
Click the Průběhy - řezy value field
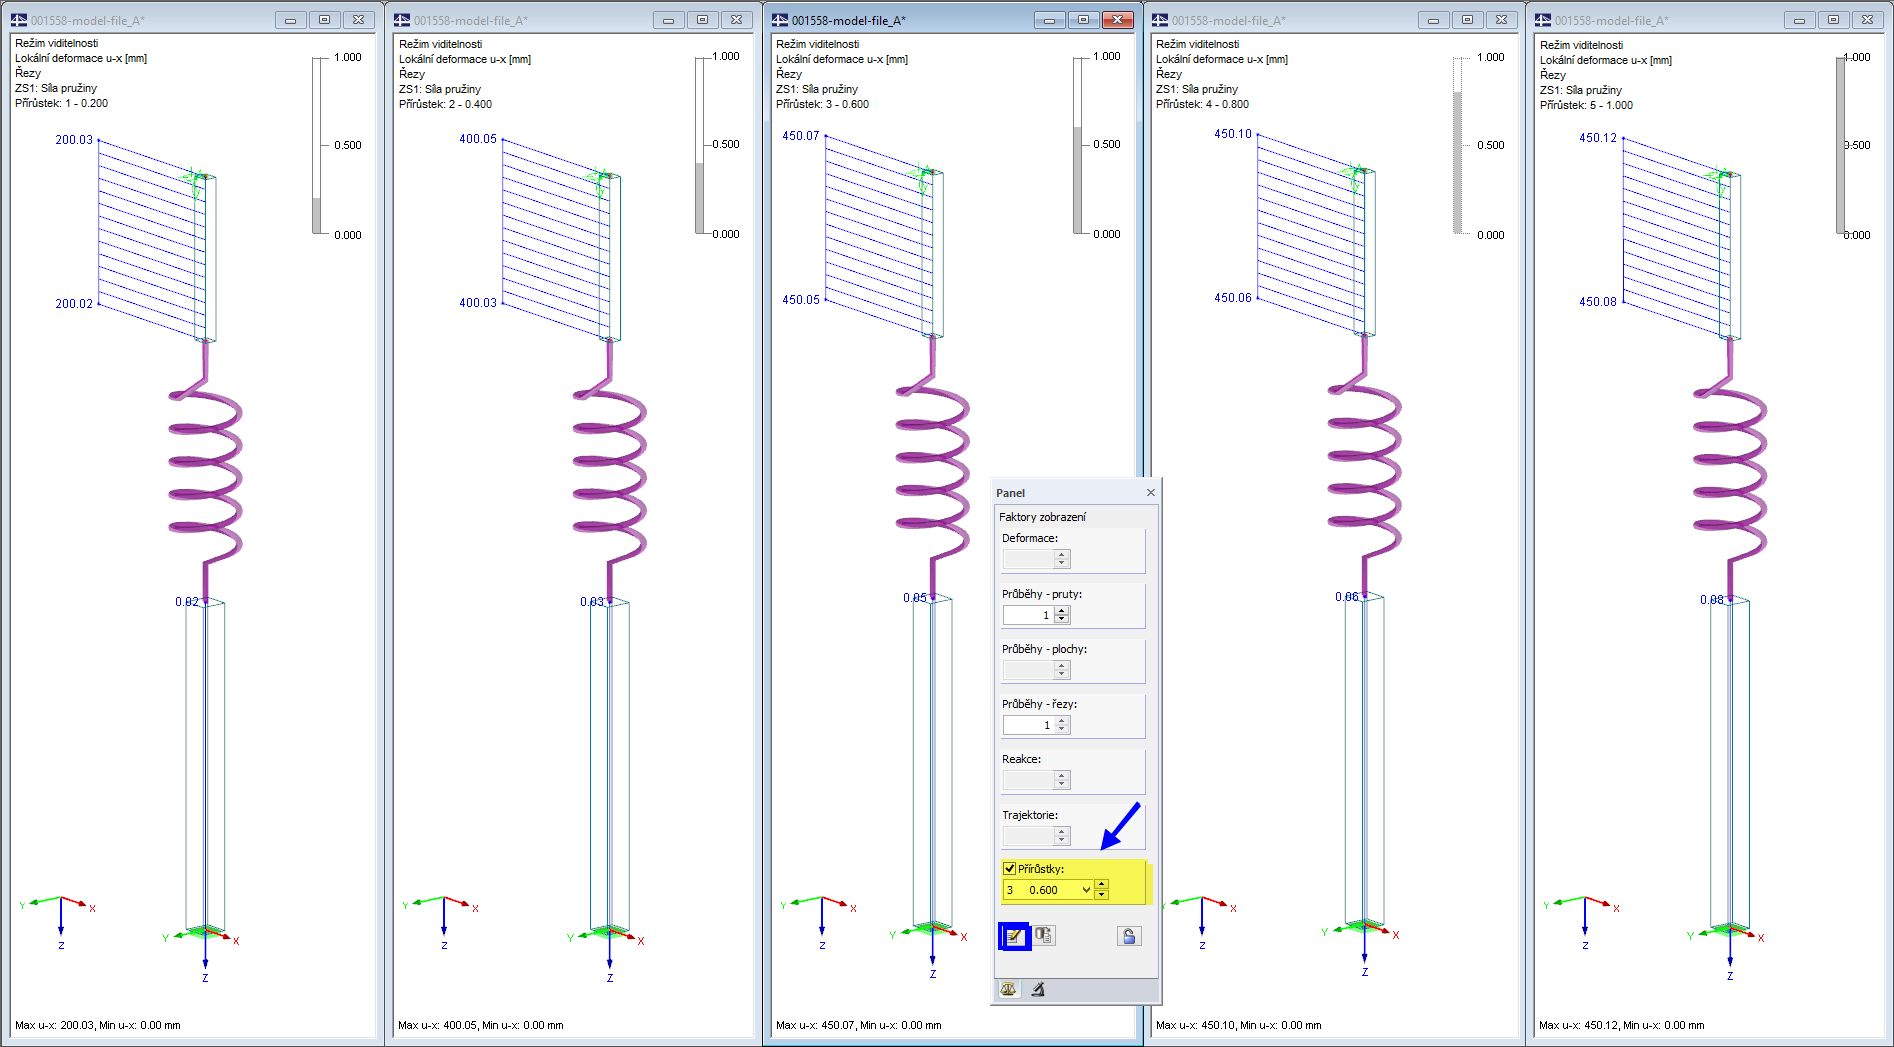coord(1028,725)
